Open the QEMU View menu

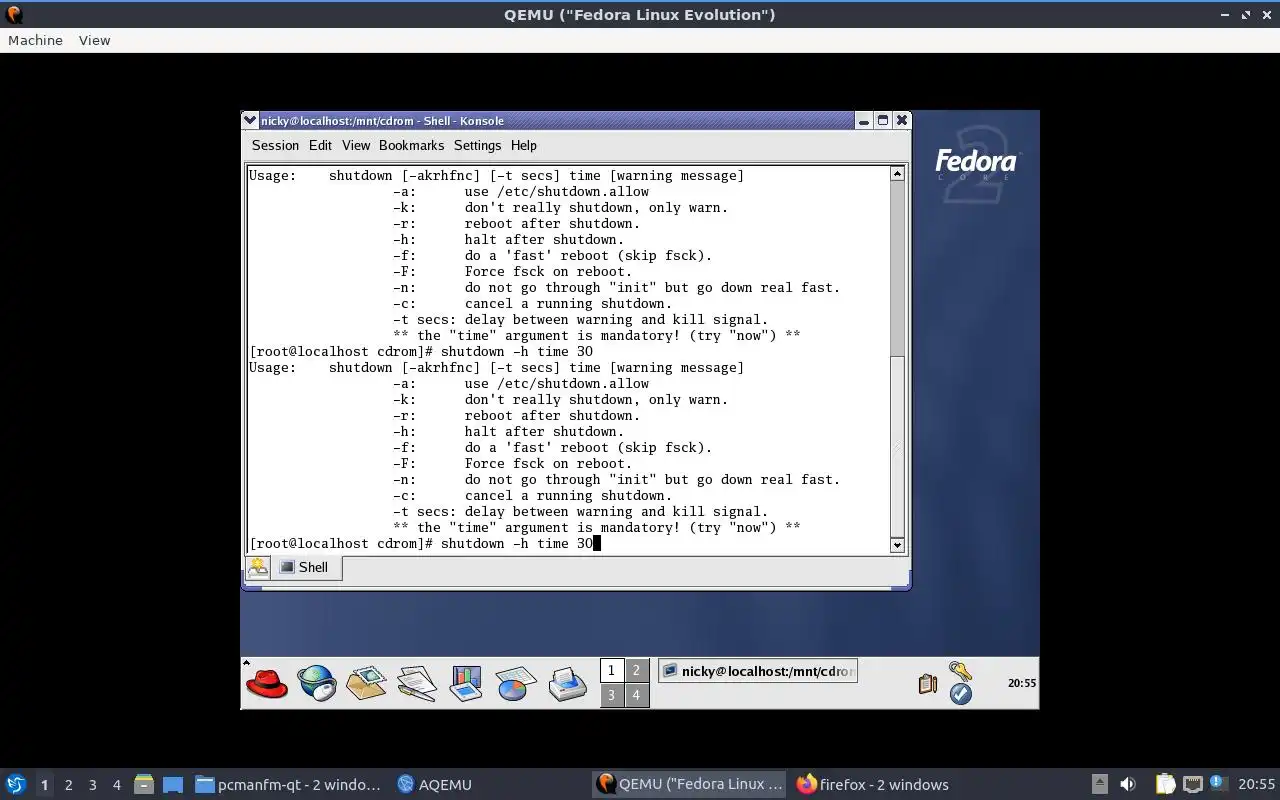(94, 40)
